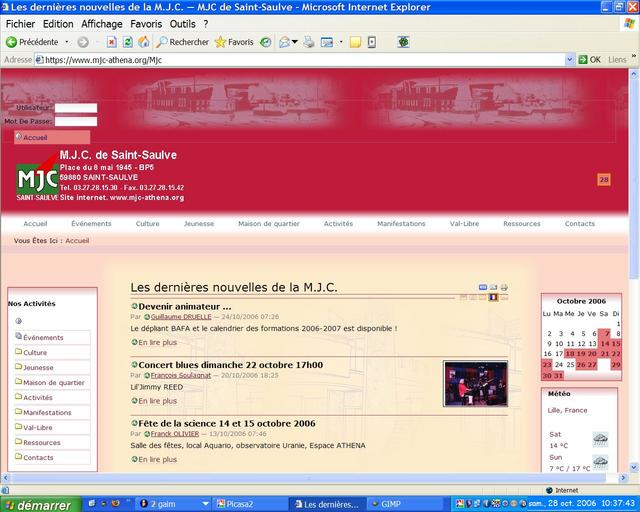Select the French flag language icon
The width and height of the screenshot is (640, 512).
[x=493, y=297]
